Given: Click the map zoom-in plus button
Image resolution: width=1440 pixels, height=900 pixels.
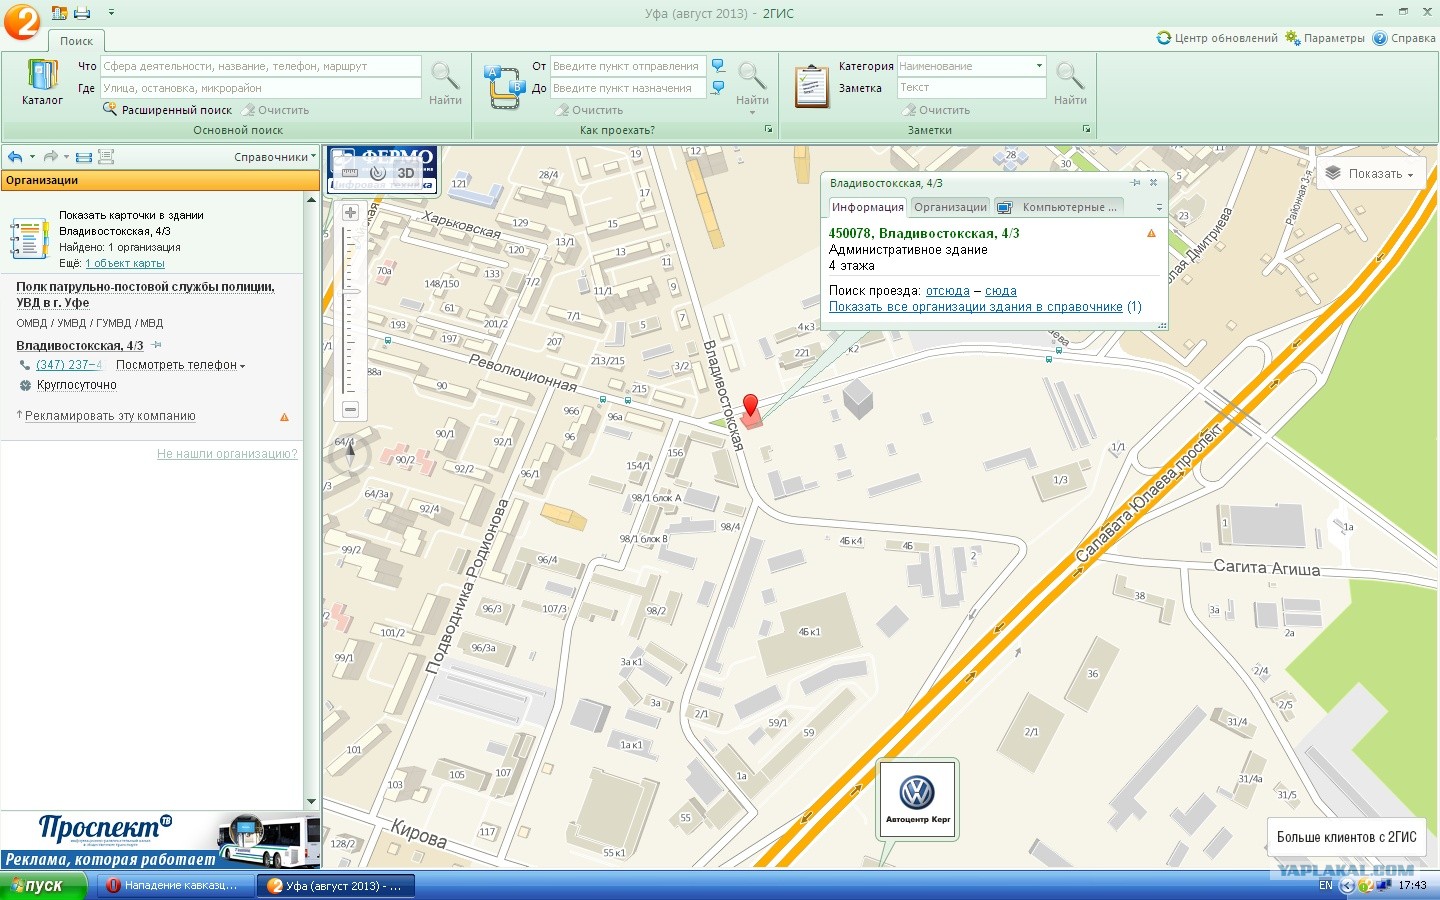Looking at the screenshot, I should click(350, 213).
